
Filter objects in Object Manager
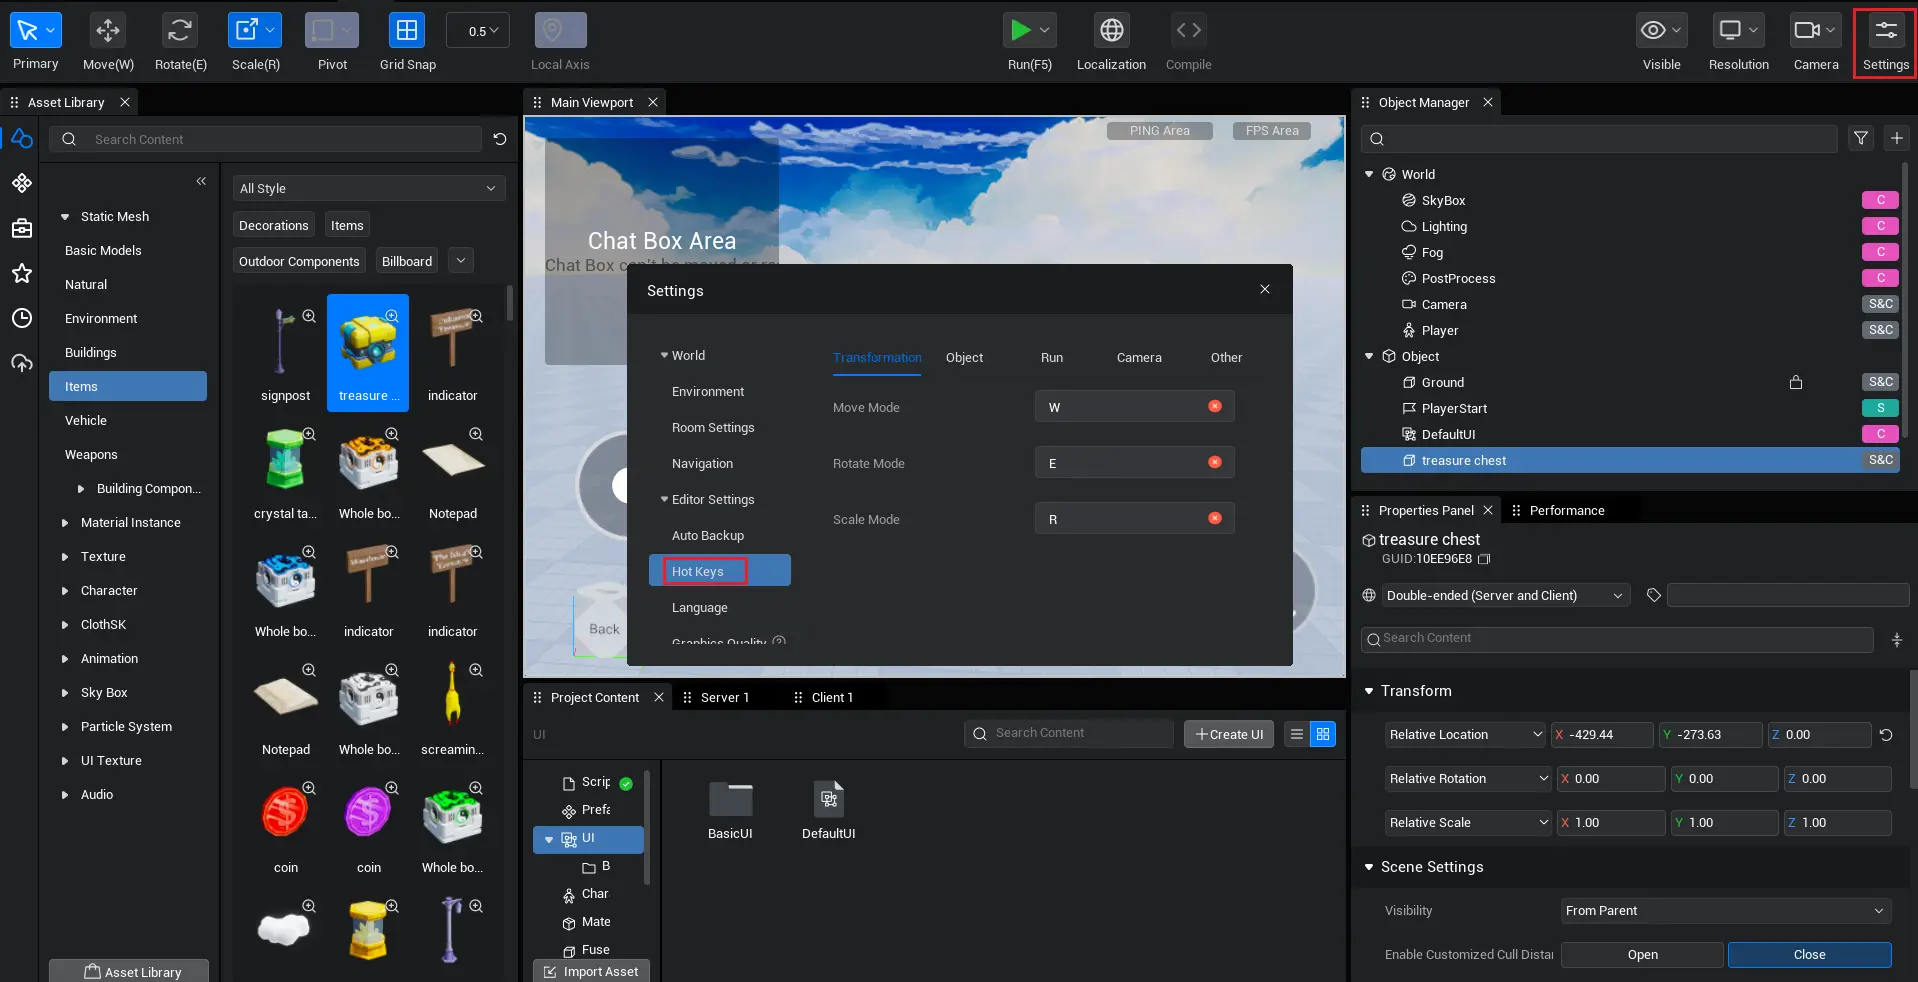[1861, 138]
